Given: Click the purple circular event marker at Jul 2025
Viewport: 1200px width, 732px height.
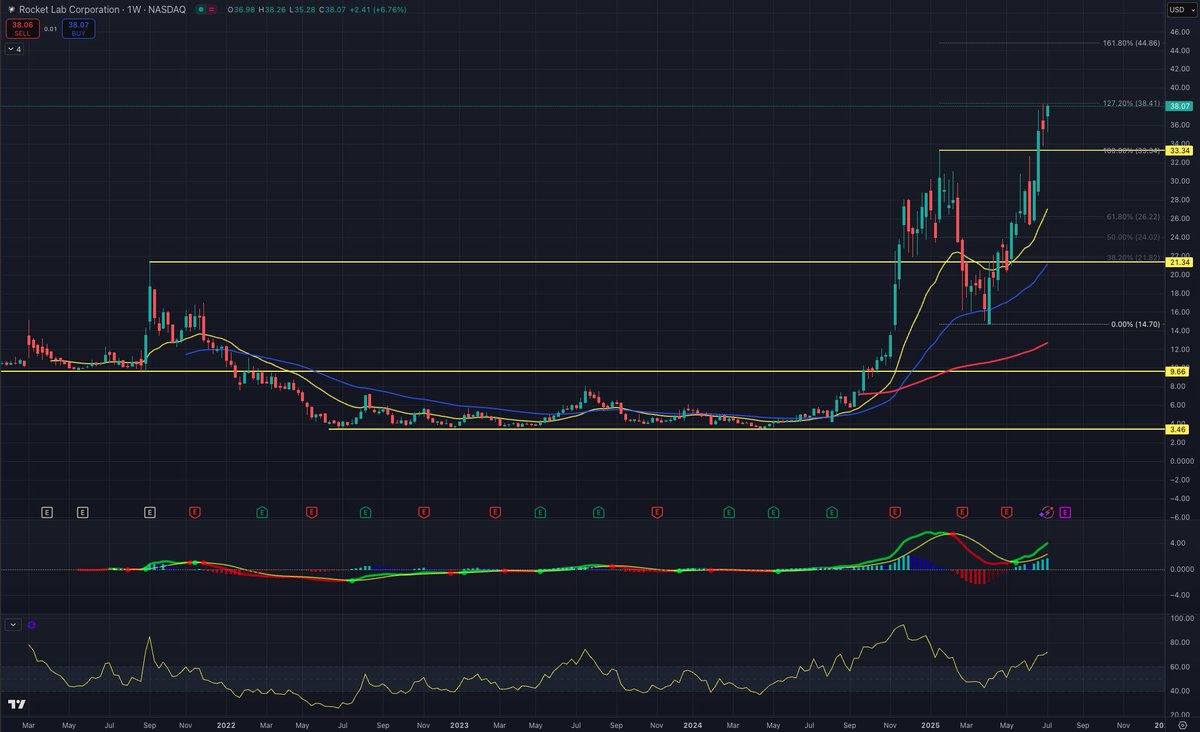Looking at the screenshot, I should (x=1047, y=512).
